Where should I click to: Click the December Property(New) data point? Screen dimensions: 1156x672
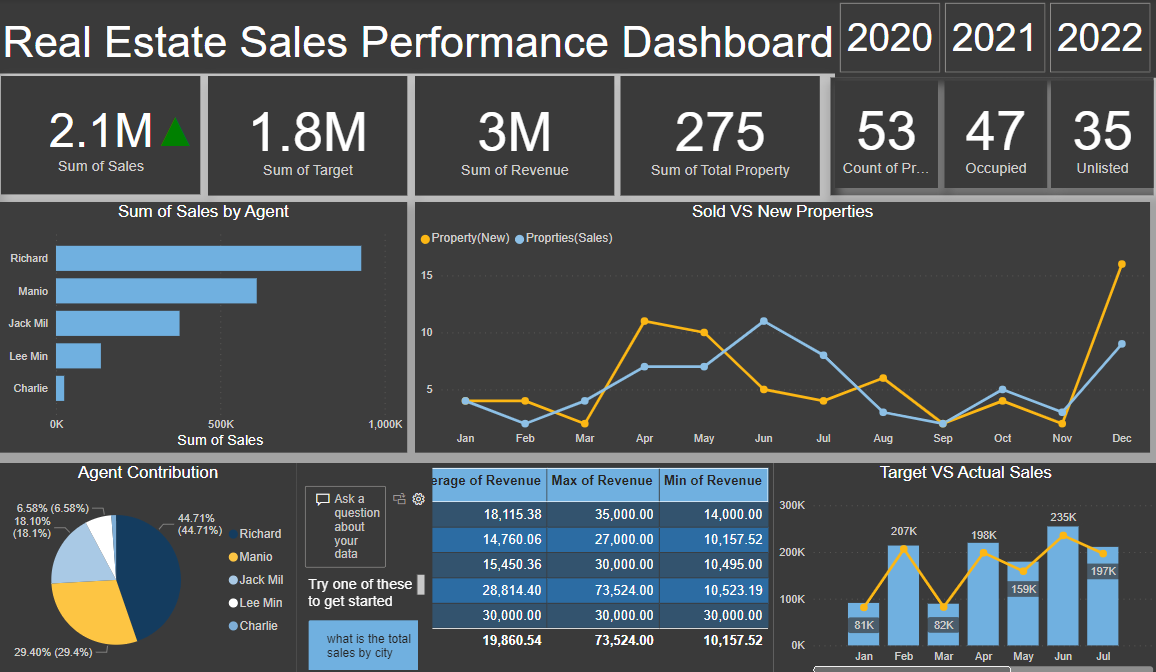tap(1121, 264)
